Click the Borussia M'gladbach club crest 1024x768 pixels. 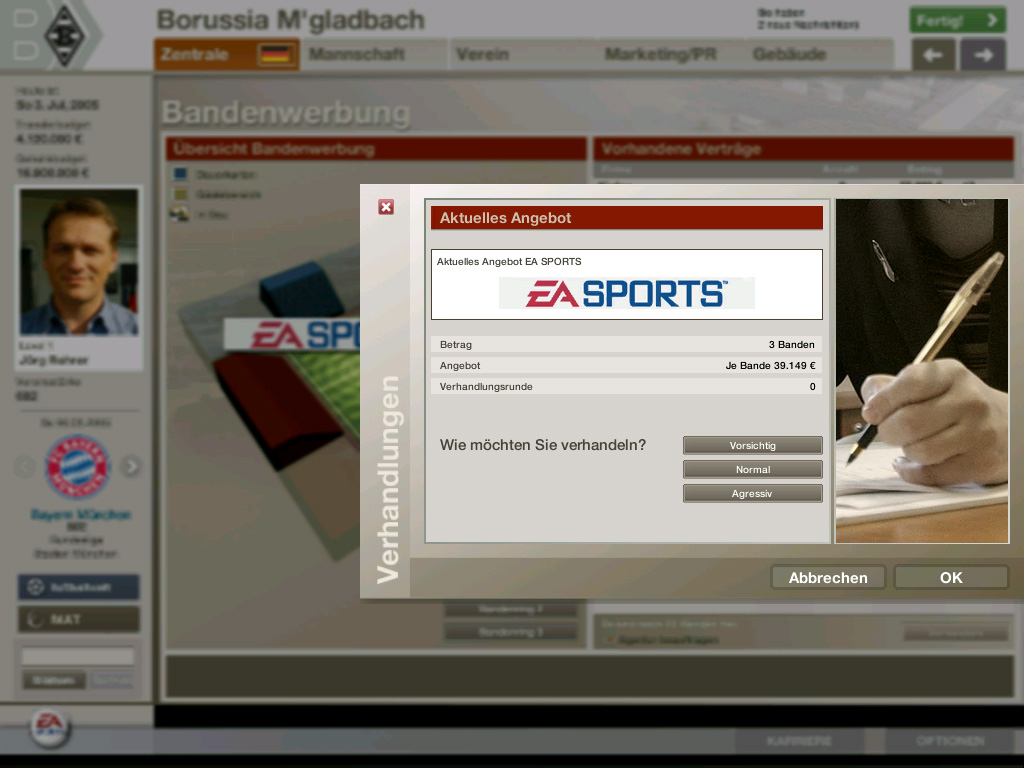click(66, 35)
